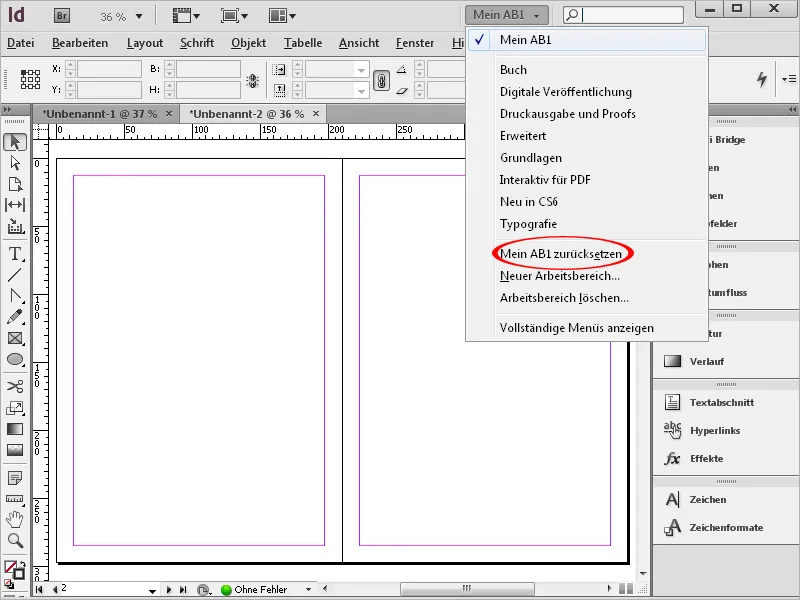Click the Quick Apply lightning icon
Viewport: 800px width, 600px height.
click(x=762, y=79)
